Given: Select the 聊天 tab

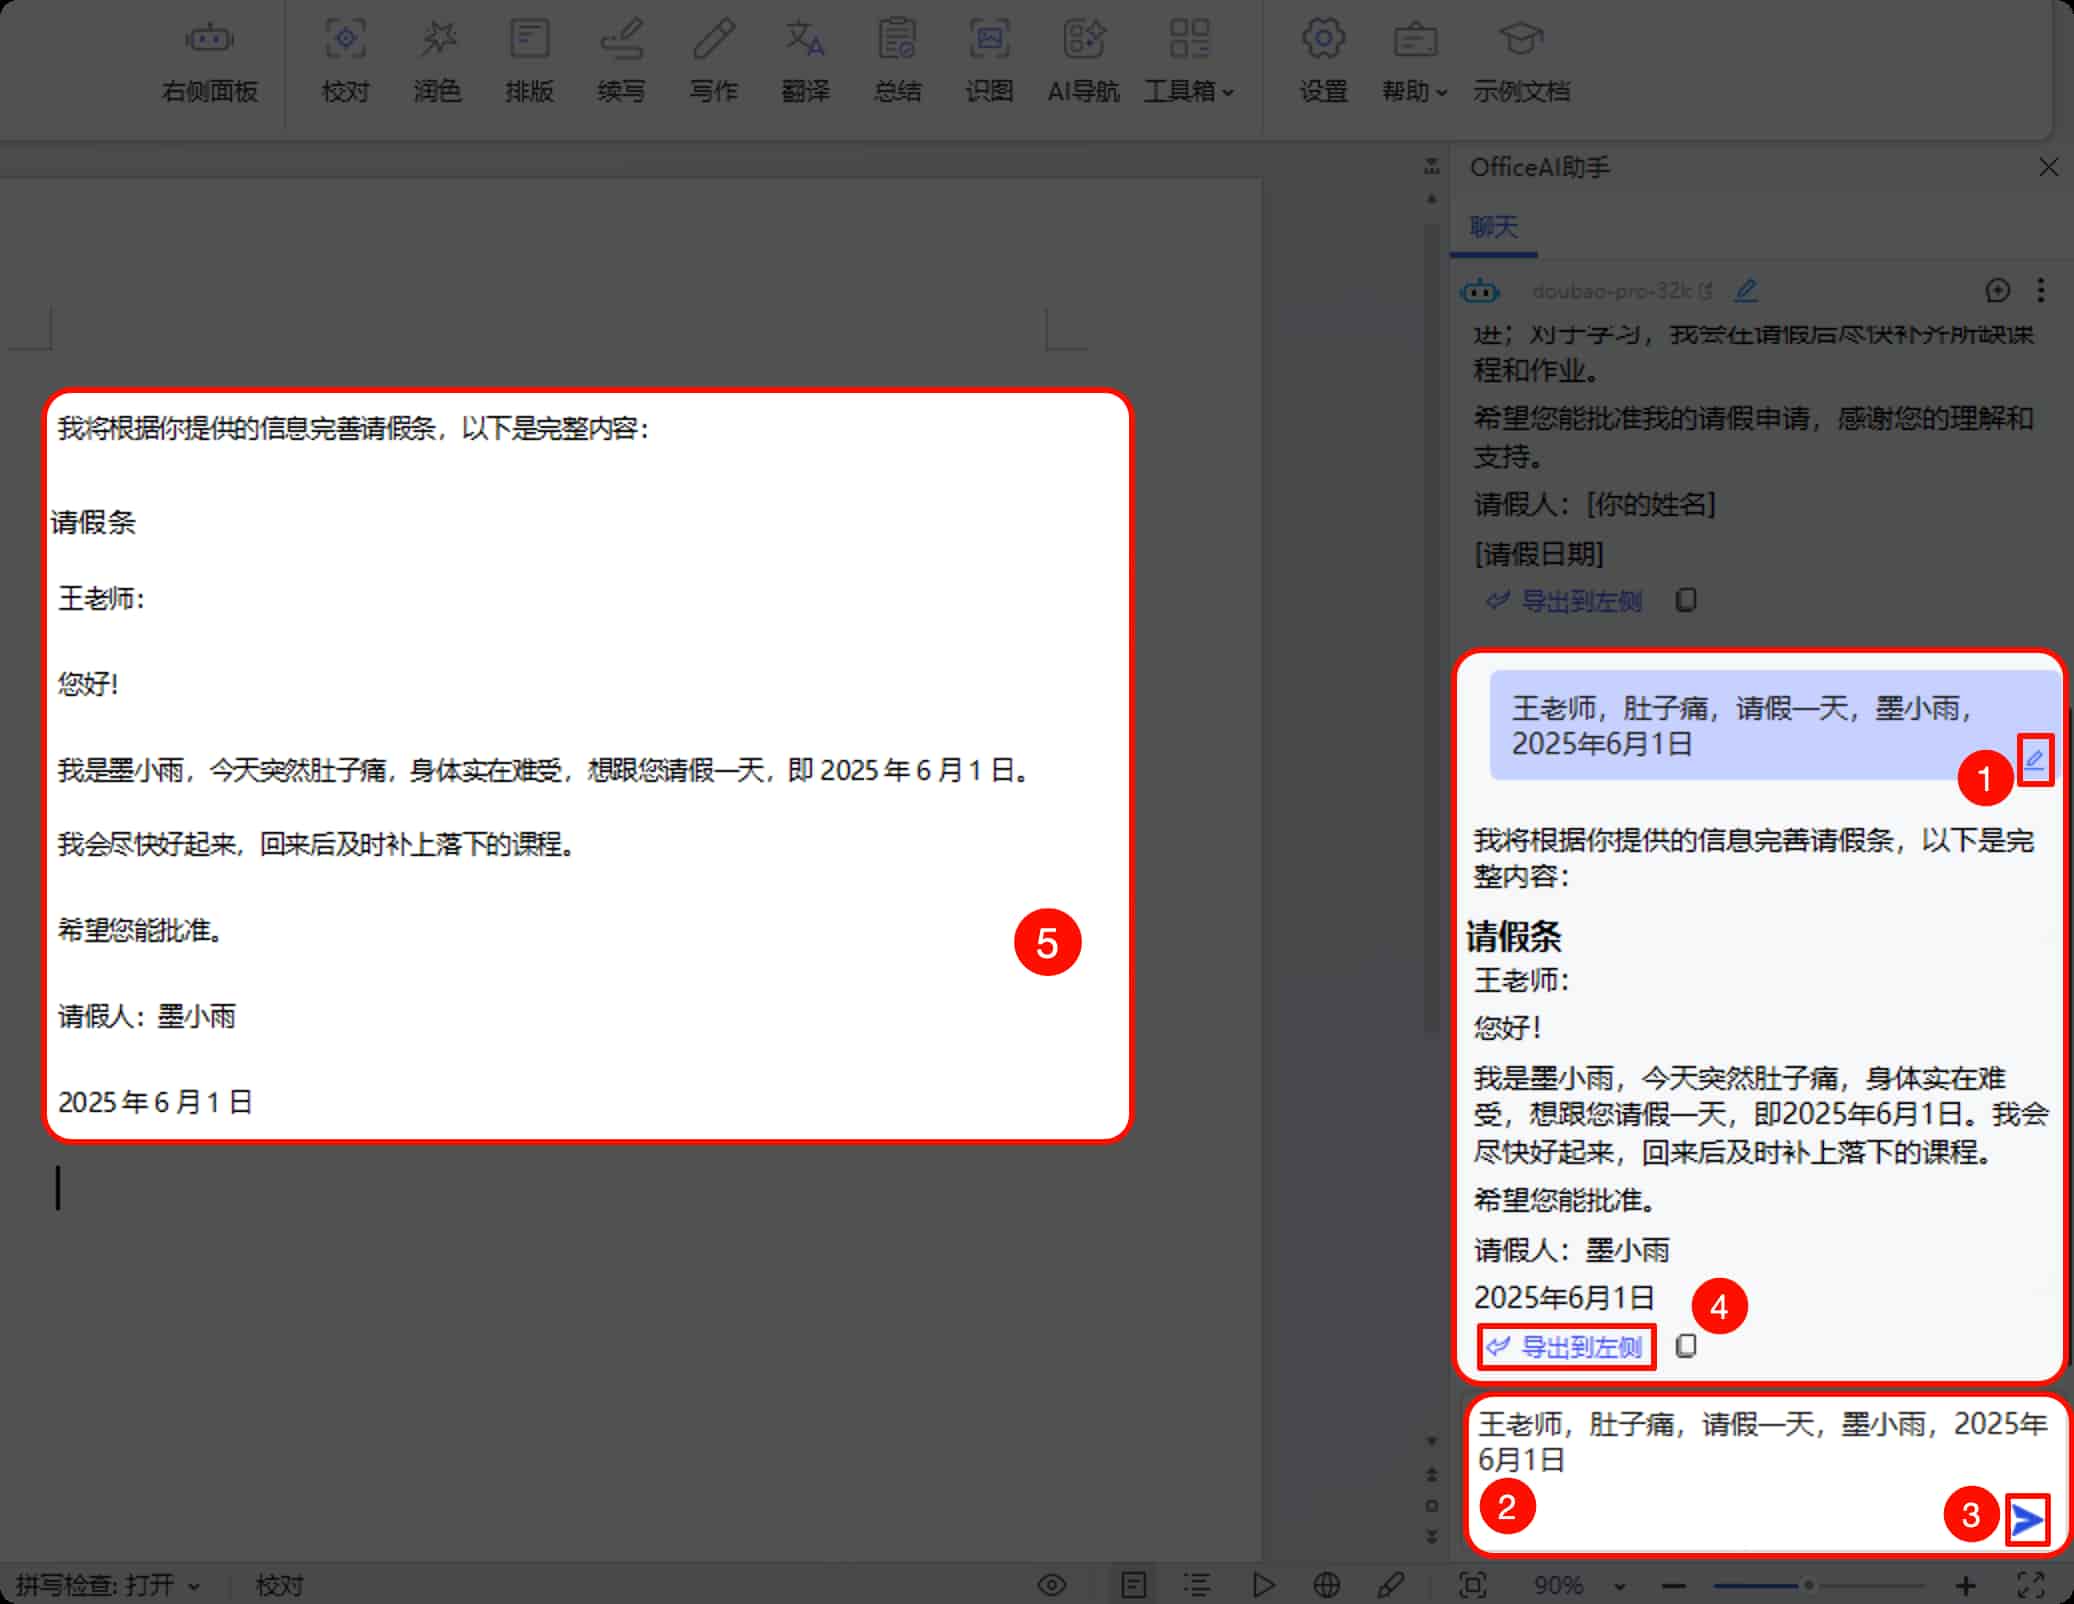Looking at the screenshot, I should (1494, 227).
